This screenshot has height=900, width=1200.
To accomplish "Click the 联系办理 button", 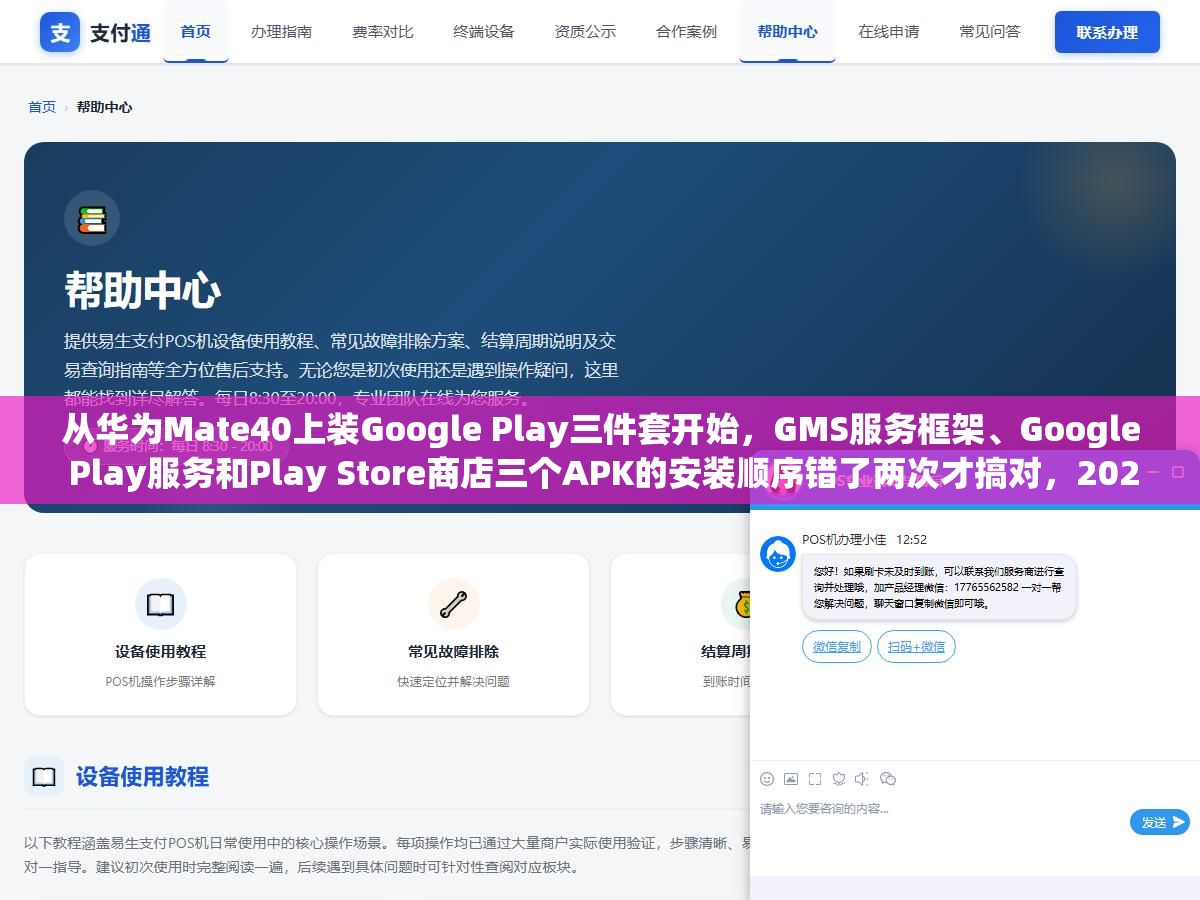I will point(1107,32).
